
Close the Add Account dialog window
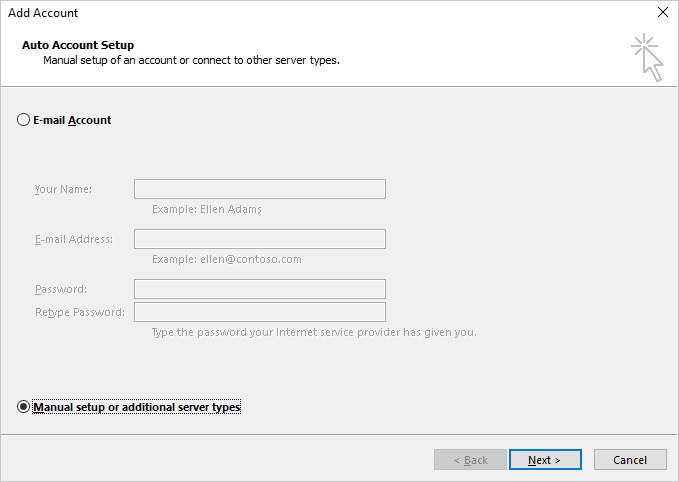pyautogui.click(x=662, y=13)
